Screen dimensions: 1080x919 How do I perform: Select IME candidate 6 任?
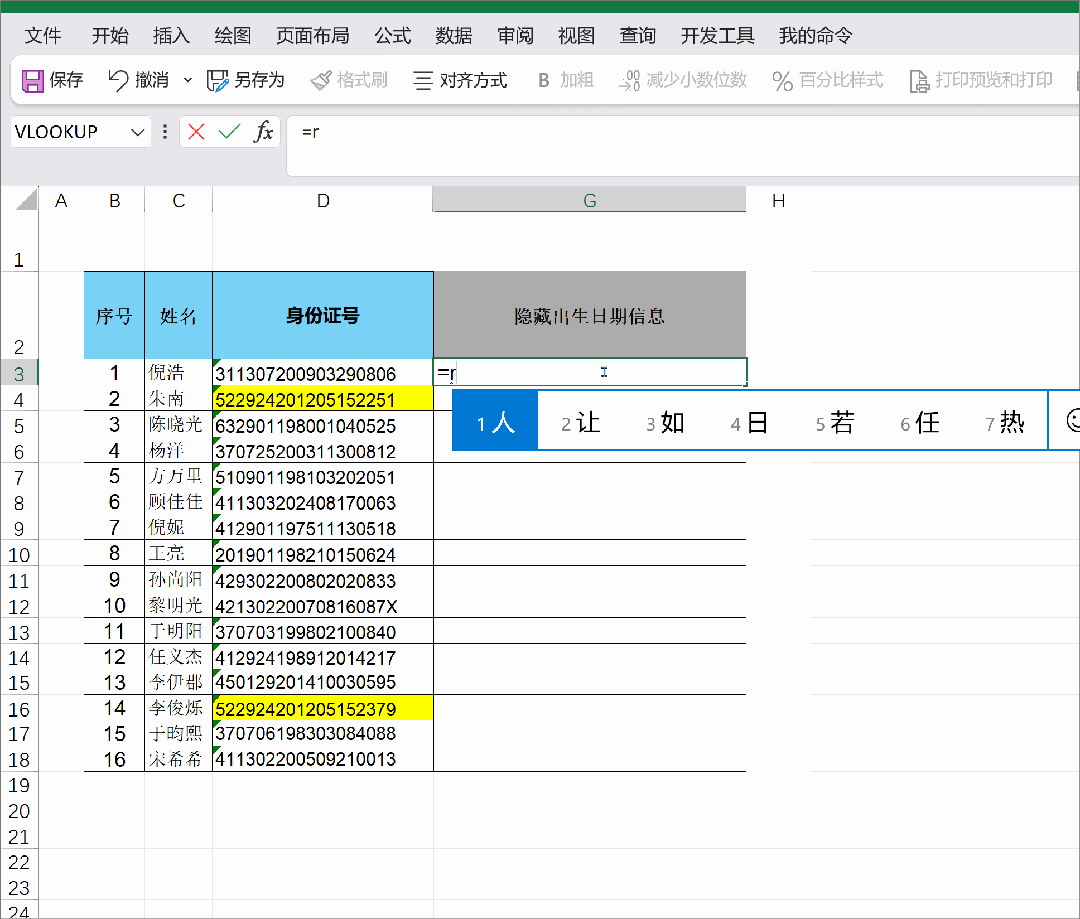click(920, 422)
